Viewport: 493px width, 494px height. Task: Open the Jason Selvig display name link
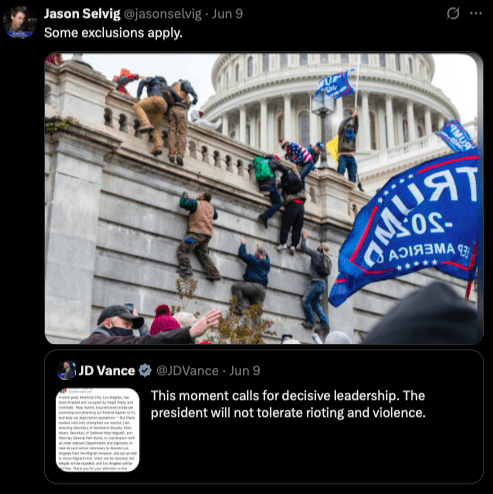82,14
